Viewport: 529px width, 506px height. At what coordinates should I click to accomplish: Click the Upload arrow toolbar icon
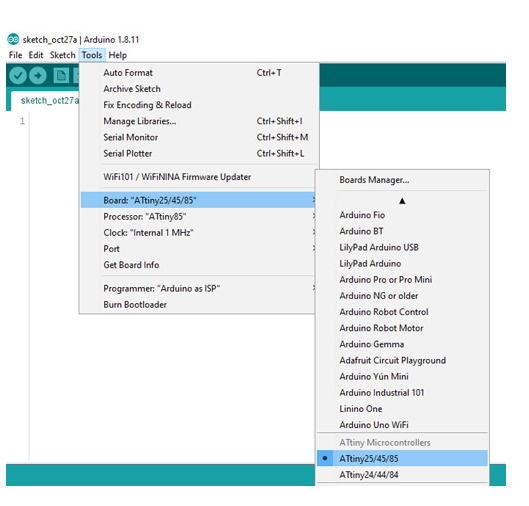coord(38,75)
